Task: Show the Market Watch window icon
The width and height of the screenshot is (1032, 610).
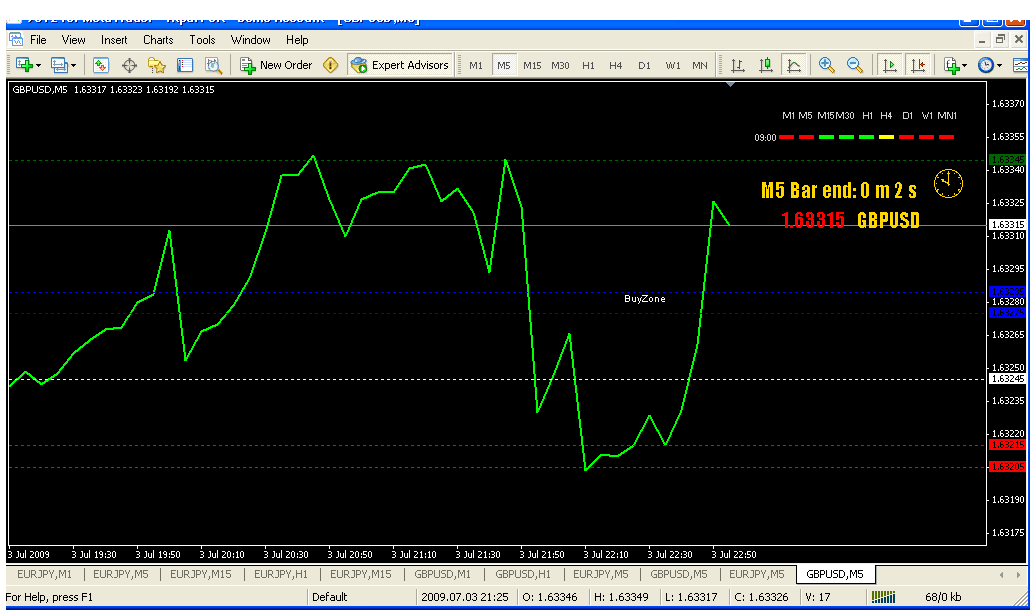Action: point(101,65)
